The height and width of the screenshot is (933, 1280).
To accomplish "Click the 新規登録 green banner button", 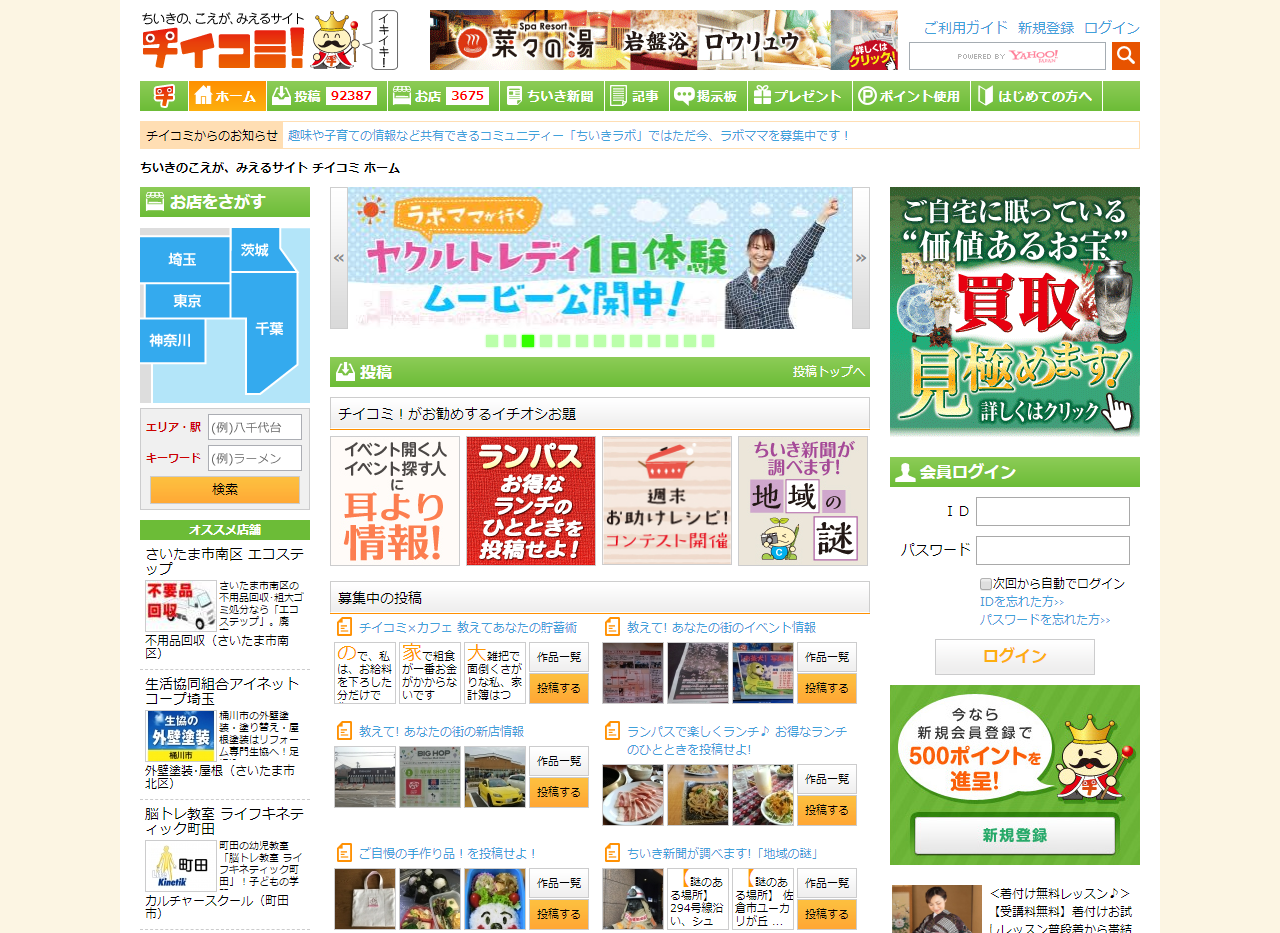I will click(x=1014, y=835).
